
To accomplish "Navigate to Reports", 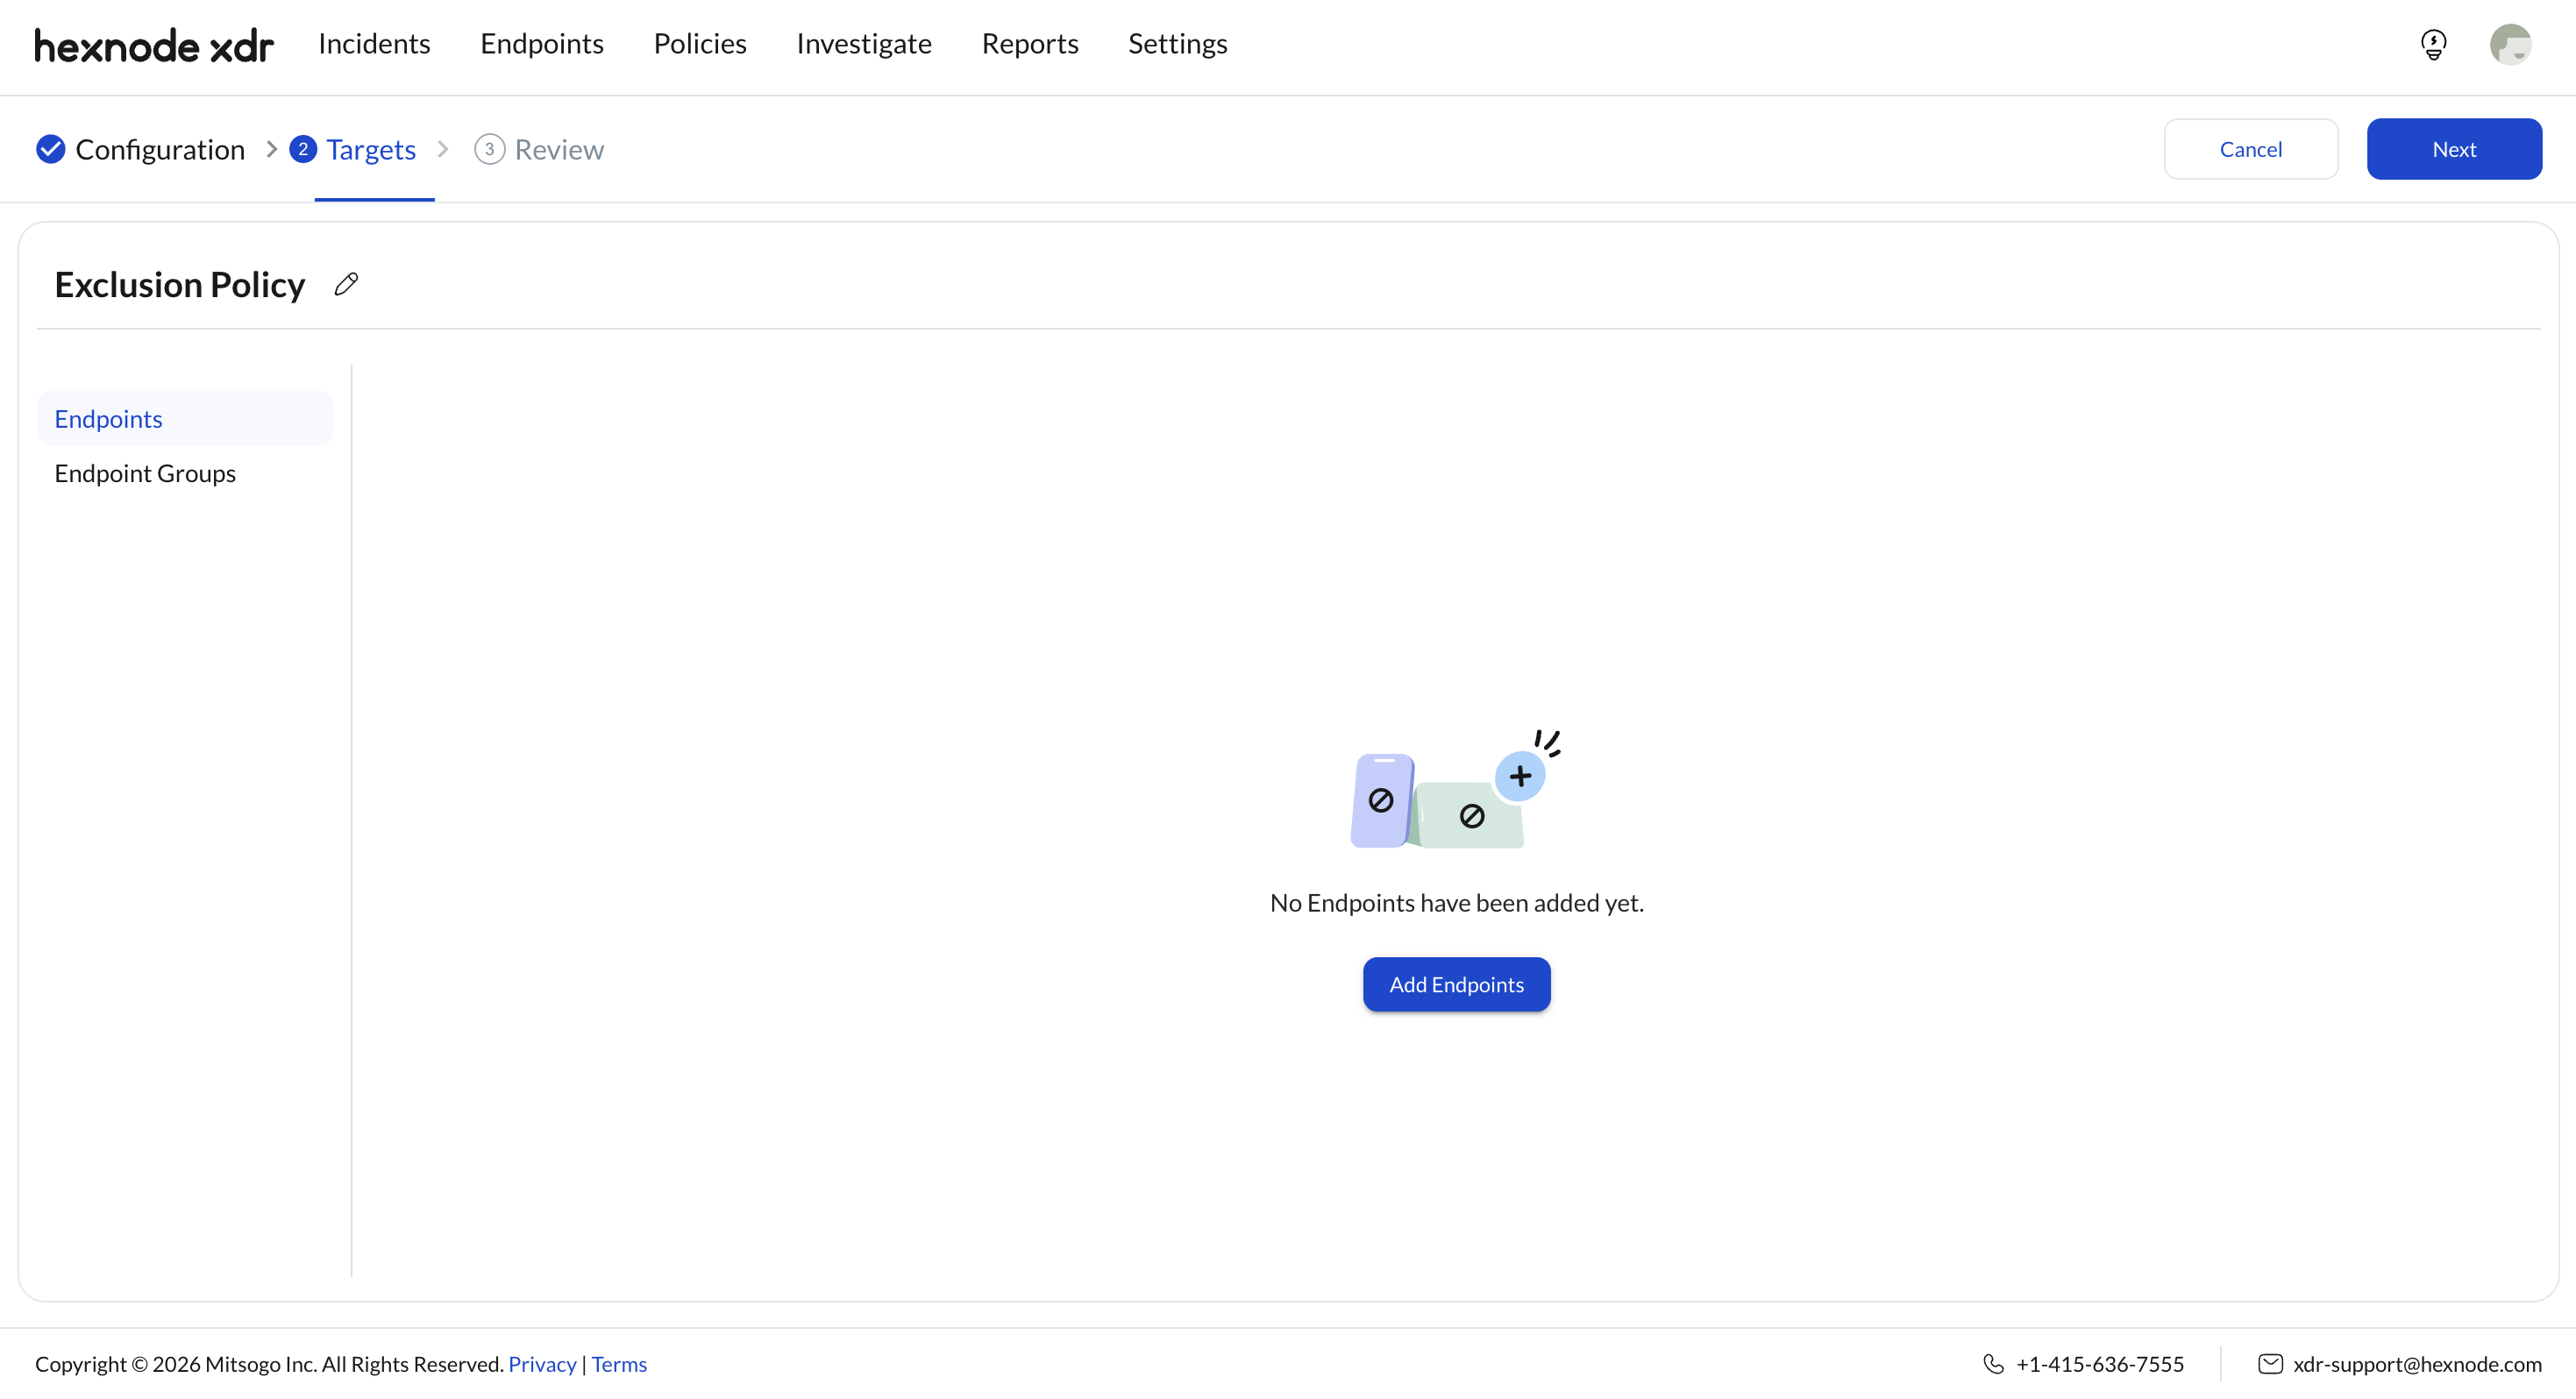I will pyautogui.click(x=1030, y=44).
